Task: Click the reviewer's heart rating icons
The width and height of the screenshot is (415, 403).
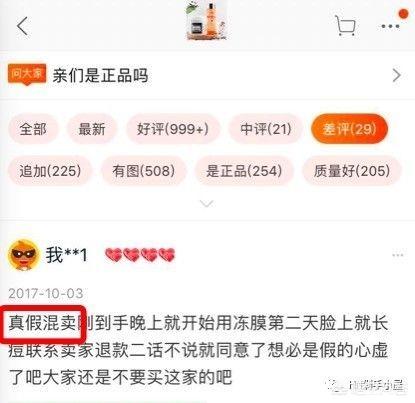Action: (140, 255)
